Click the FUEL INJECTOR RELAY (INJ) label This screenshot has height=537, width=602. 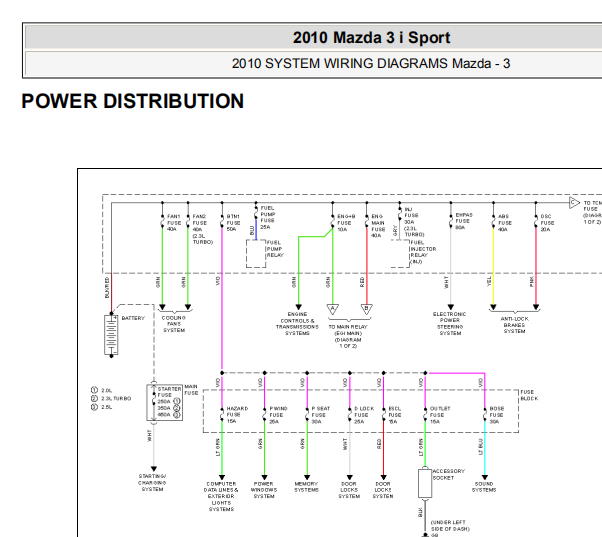(x=423, y=252)
